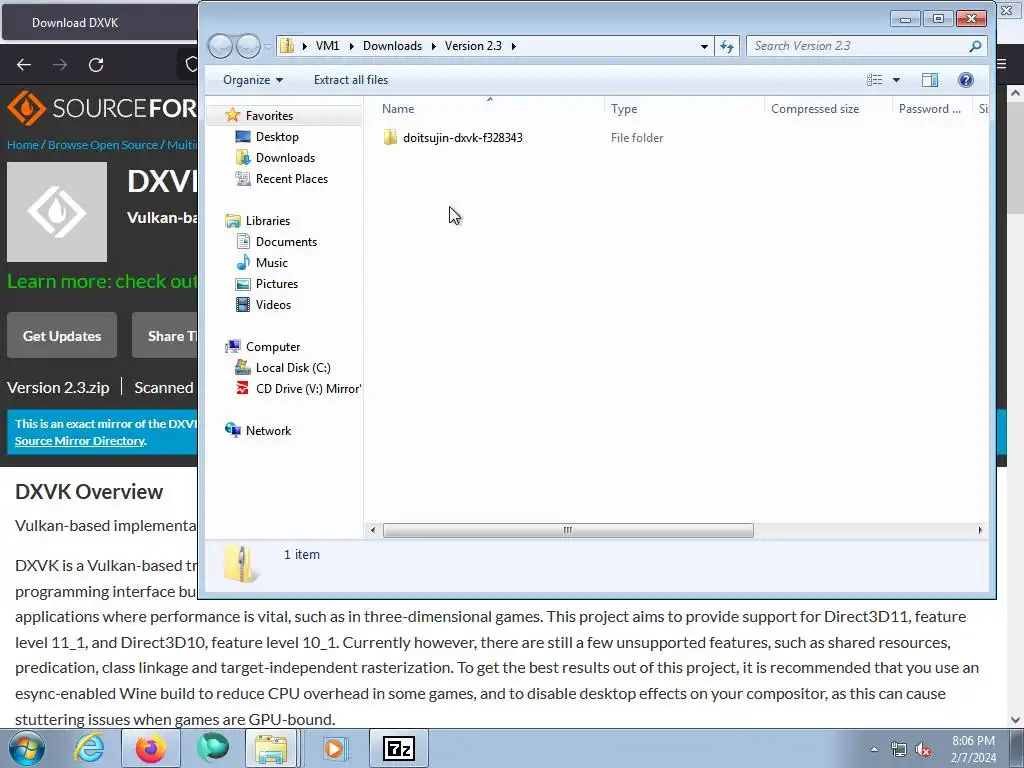Open the Pictures library
The image size is (1024, 768).
tap(277, 283)
